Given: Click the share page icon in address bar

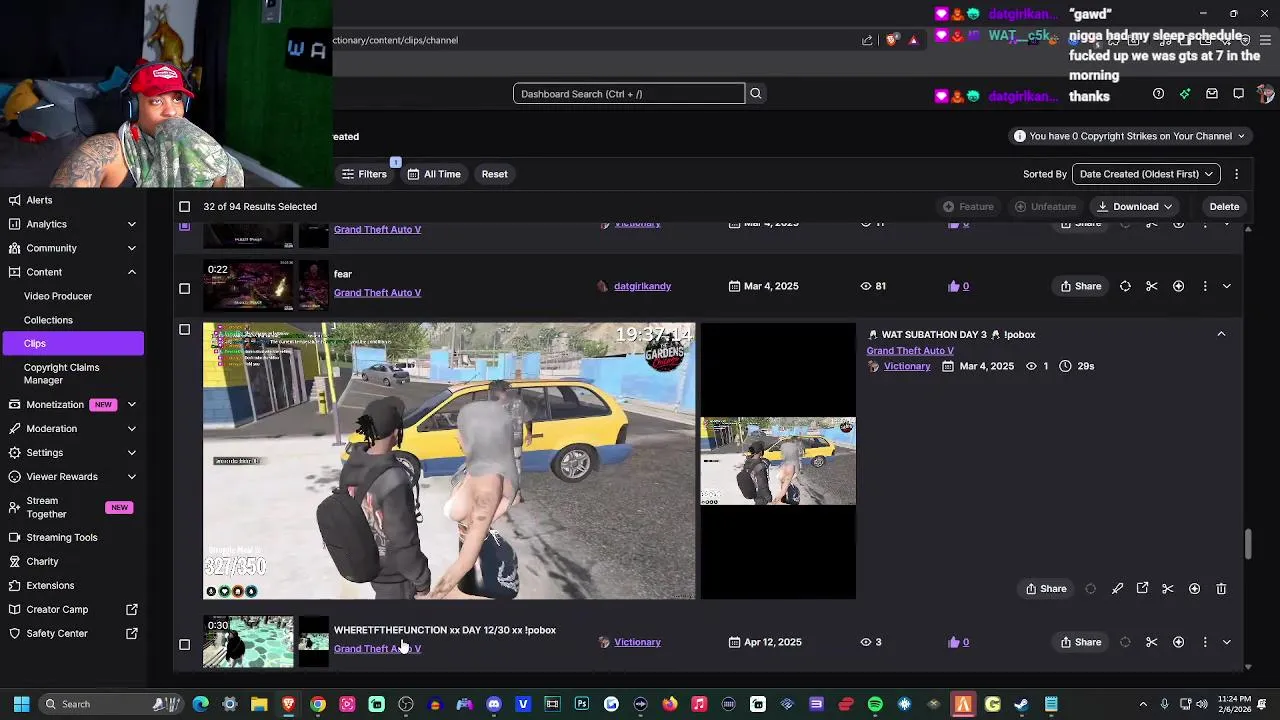Looking at the screenshot, I should 867,40.
